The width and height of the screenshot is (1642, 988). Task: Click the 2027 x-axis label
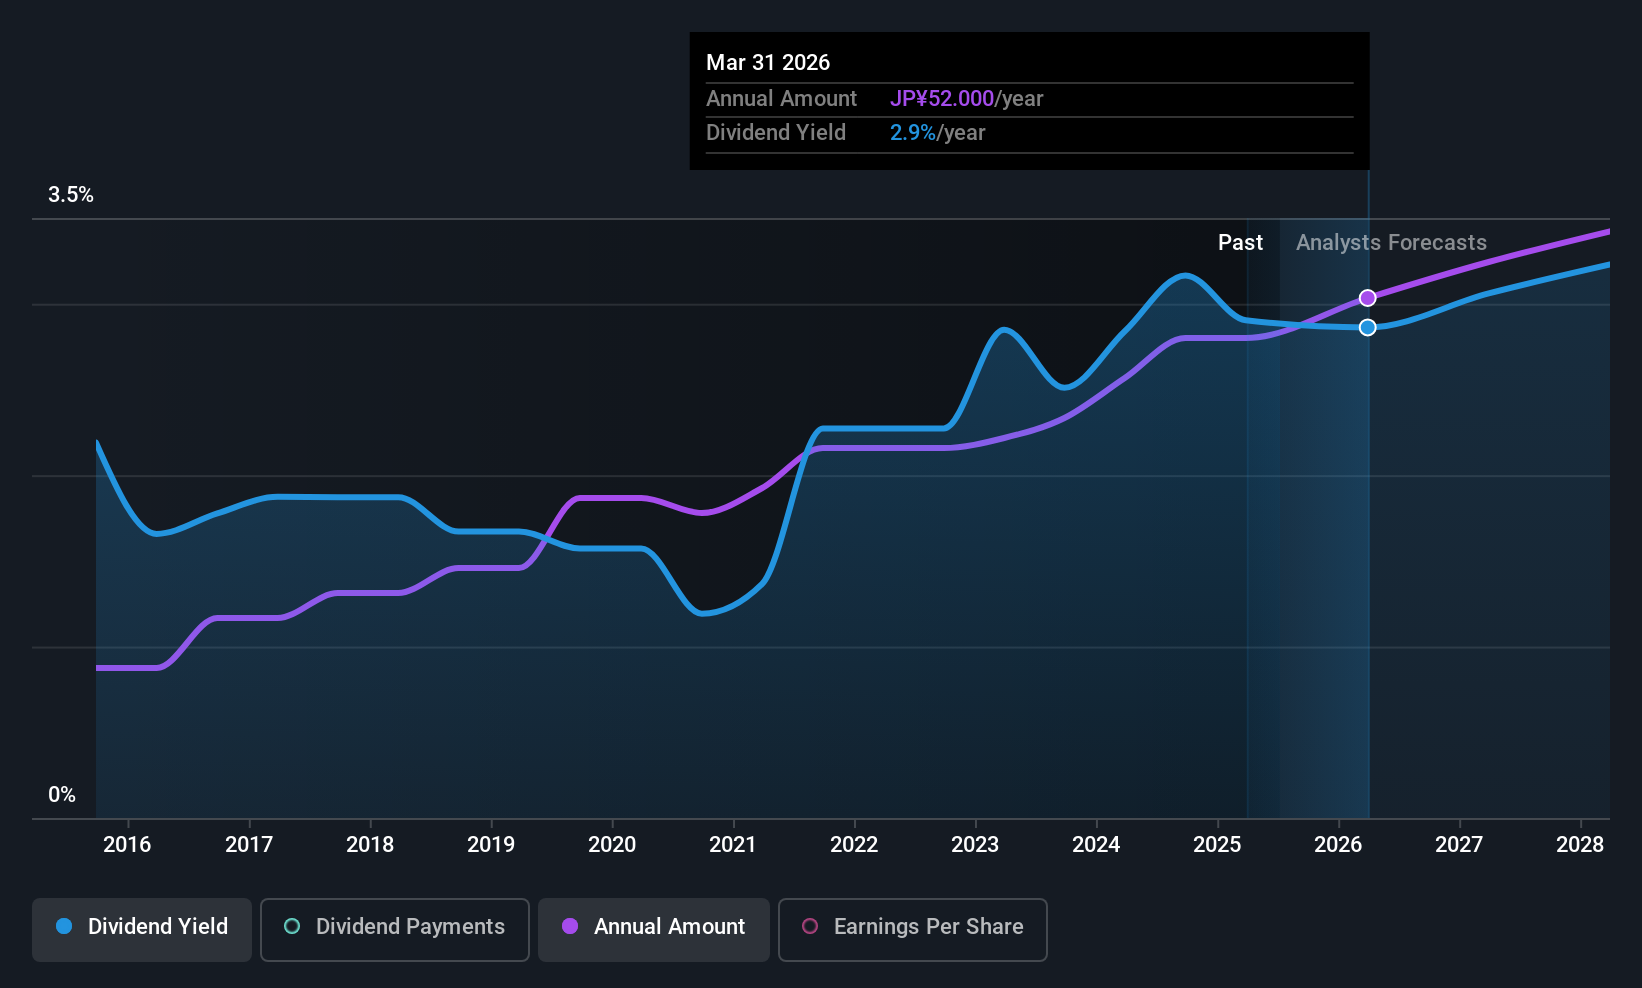point(1459,845)
